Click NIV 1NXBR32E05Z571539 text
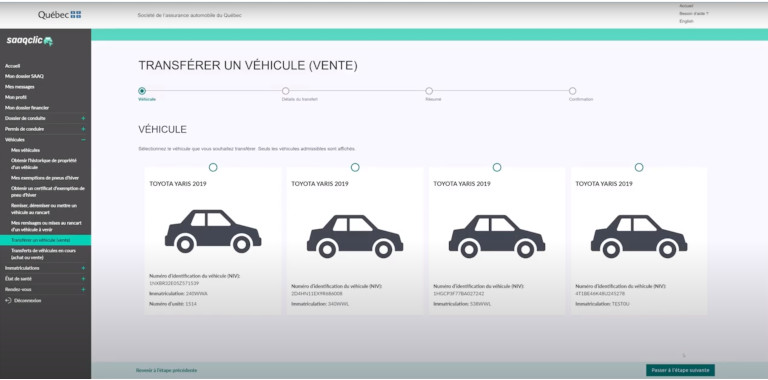The width and height of the screenshot is (768, 380). [174, 284]
